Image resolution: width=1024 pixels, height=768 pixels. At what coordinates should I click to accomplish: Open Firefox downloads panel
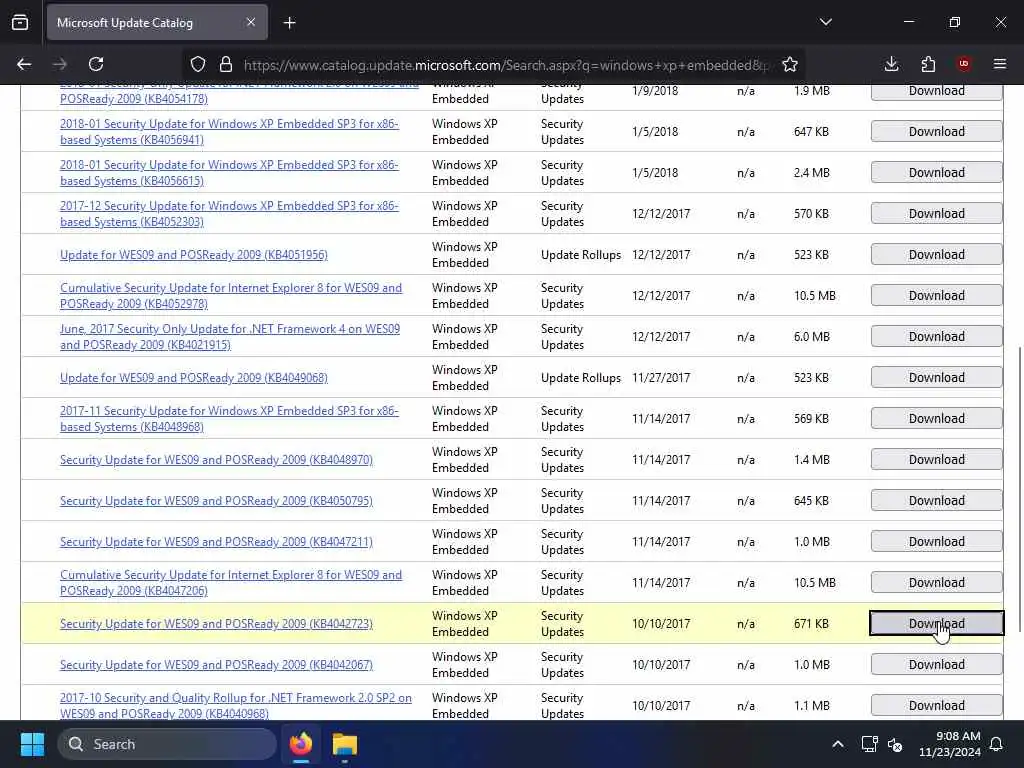point(891,64)
